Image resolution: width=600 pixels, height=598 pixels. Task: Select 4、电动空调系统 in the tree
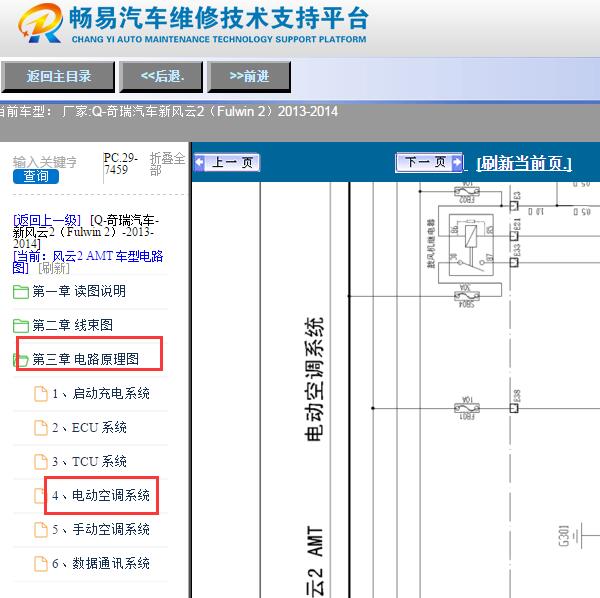(x=101, y=495)
